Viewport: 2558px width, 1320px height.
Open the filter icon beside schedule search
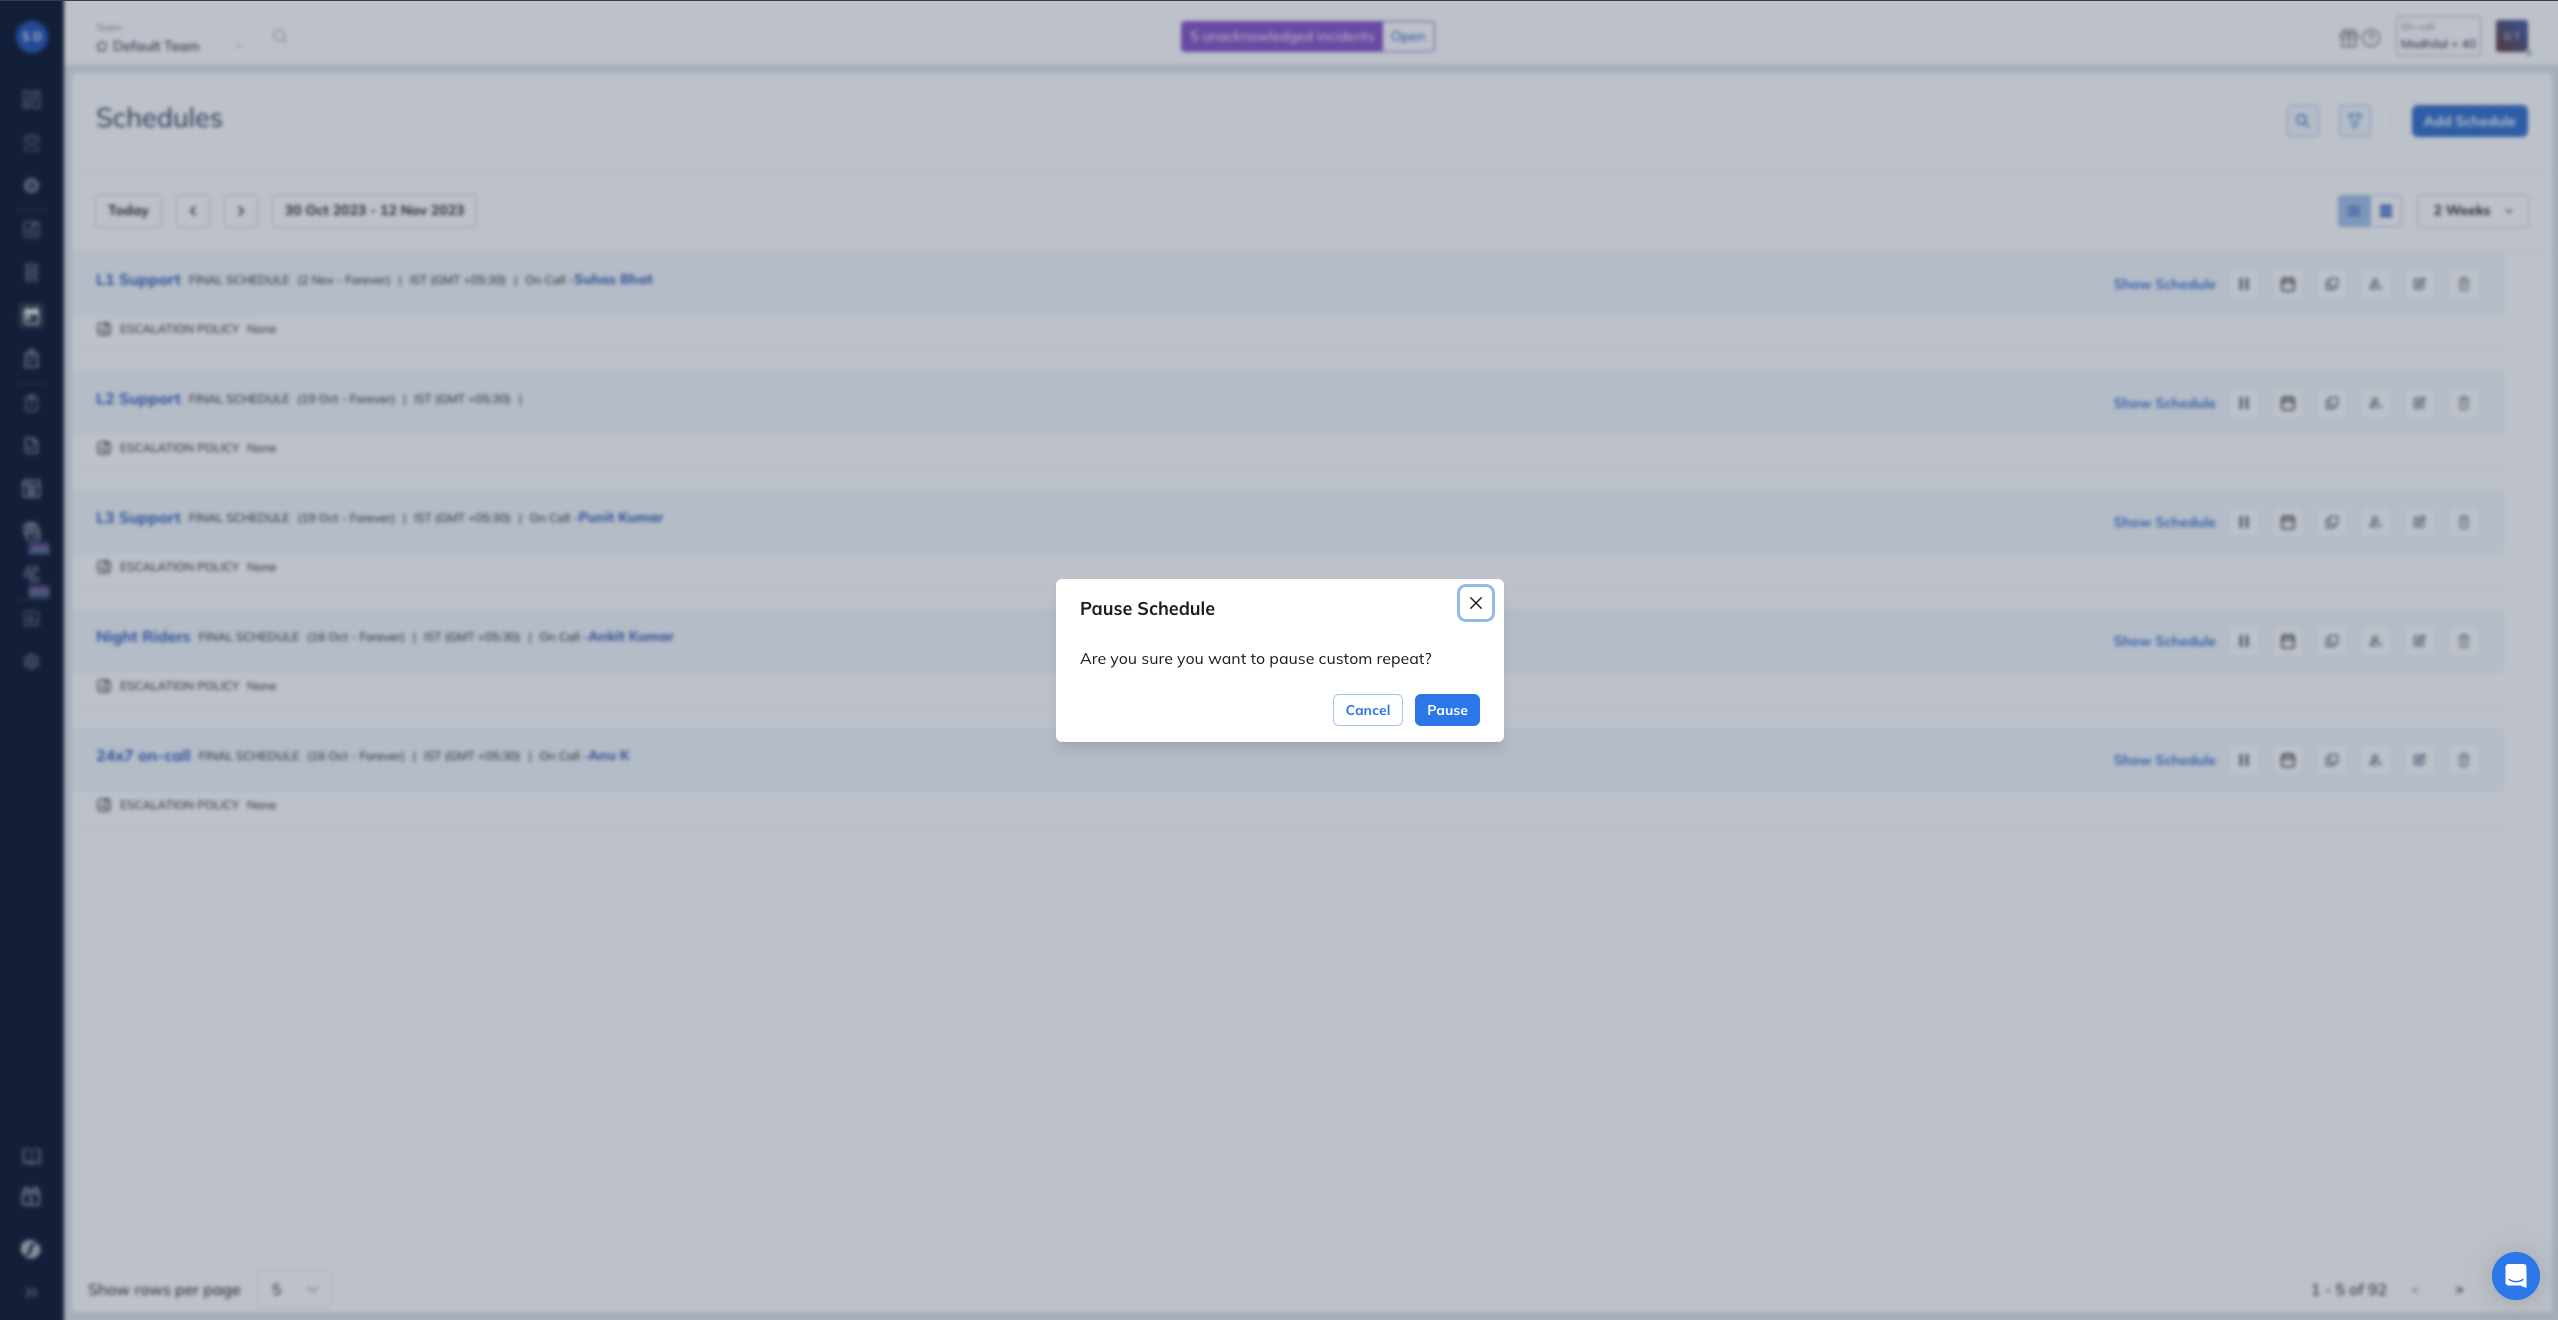coord(2356,121)
